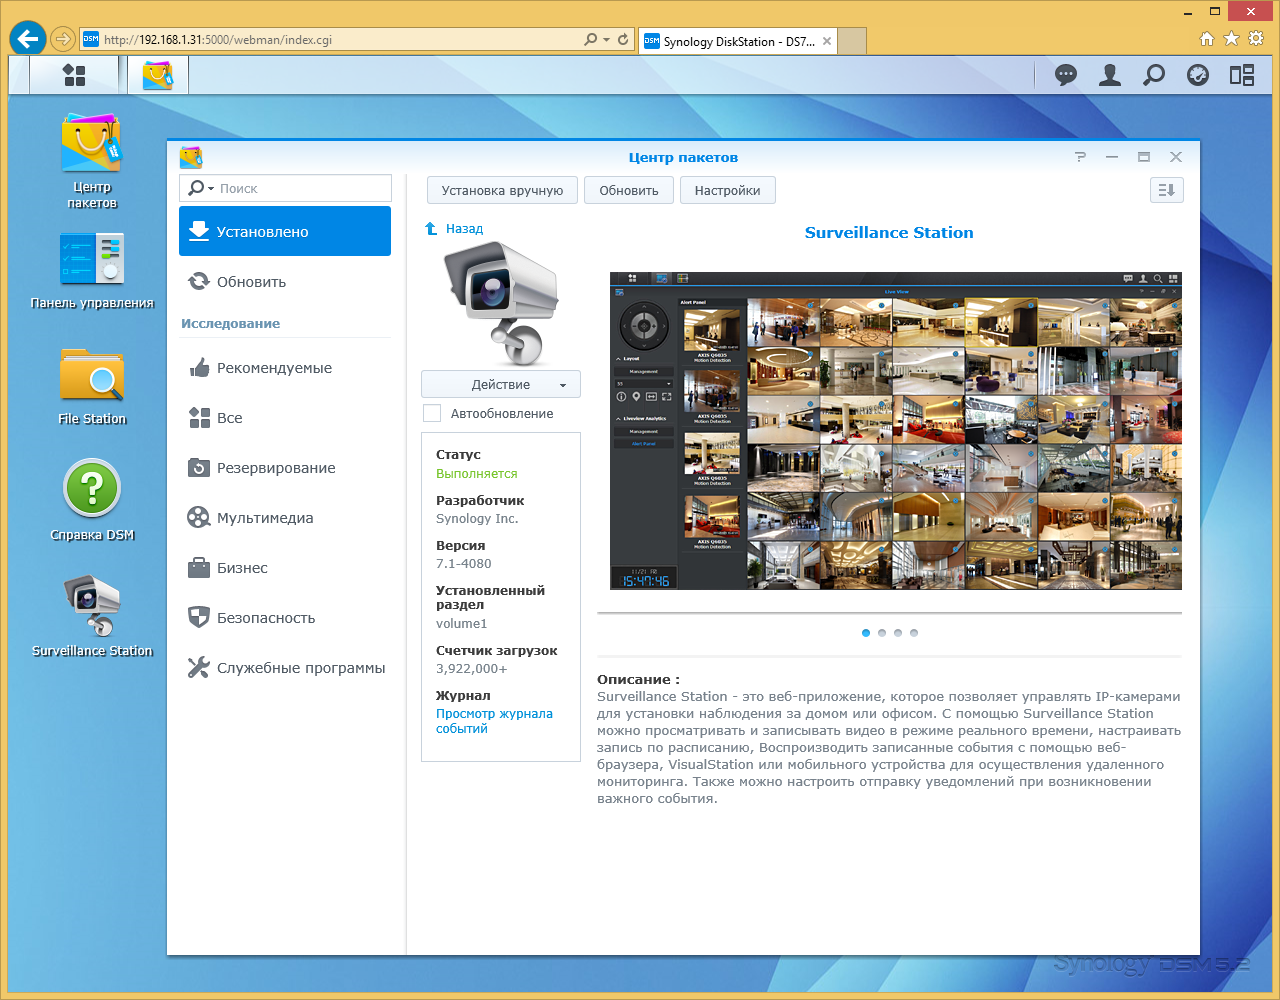Open the Безопасность category
This screenshot has height=1000, width=1280.
pos(285,618)
